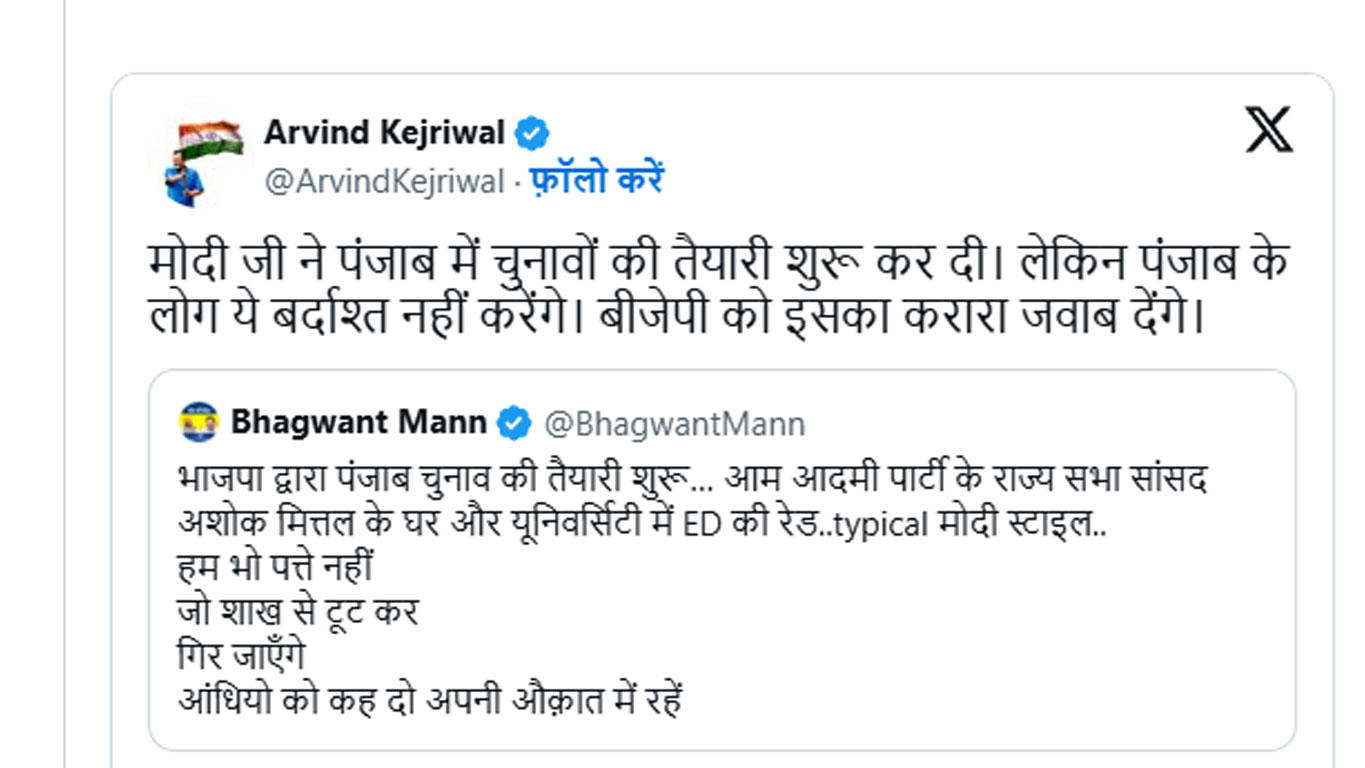Click the verified badge beside Arvind Kejriwal

point(531,132)
